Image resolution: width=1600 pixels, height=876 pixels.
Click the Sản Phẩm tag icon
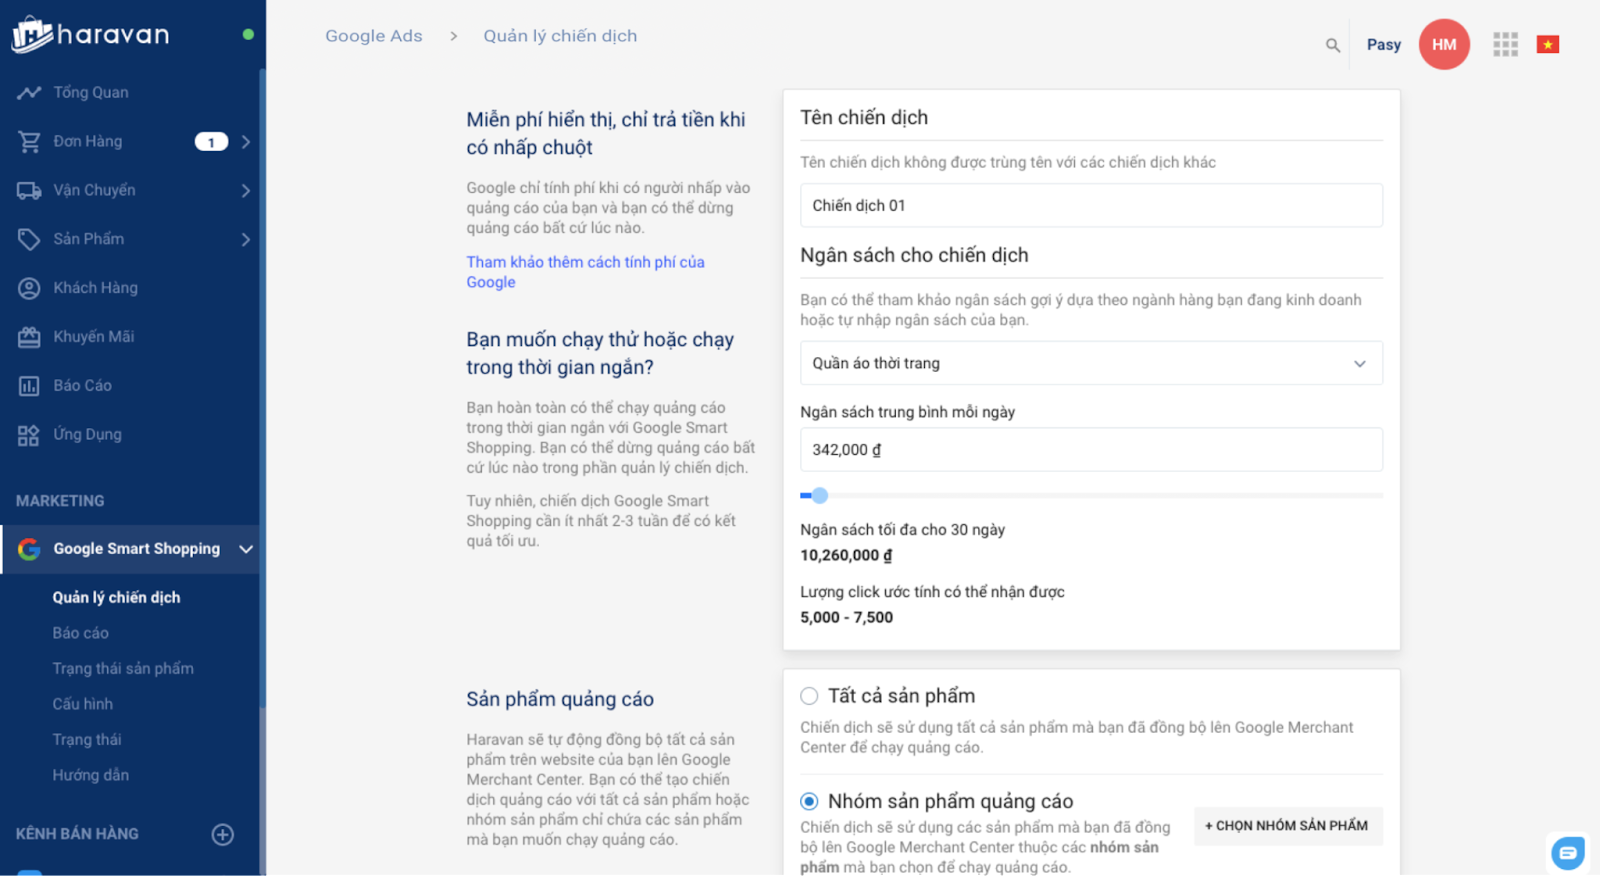pos(29,239)
